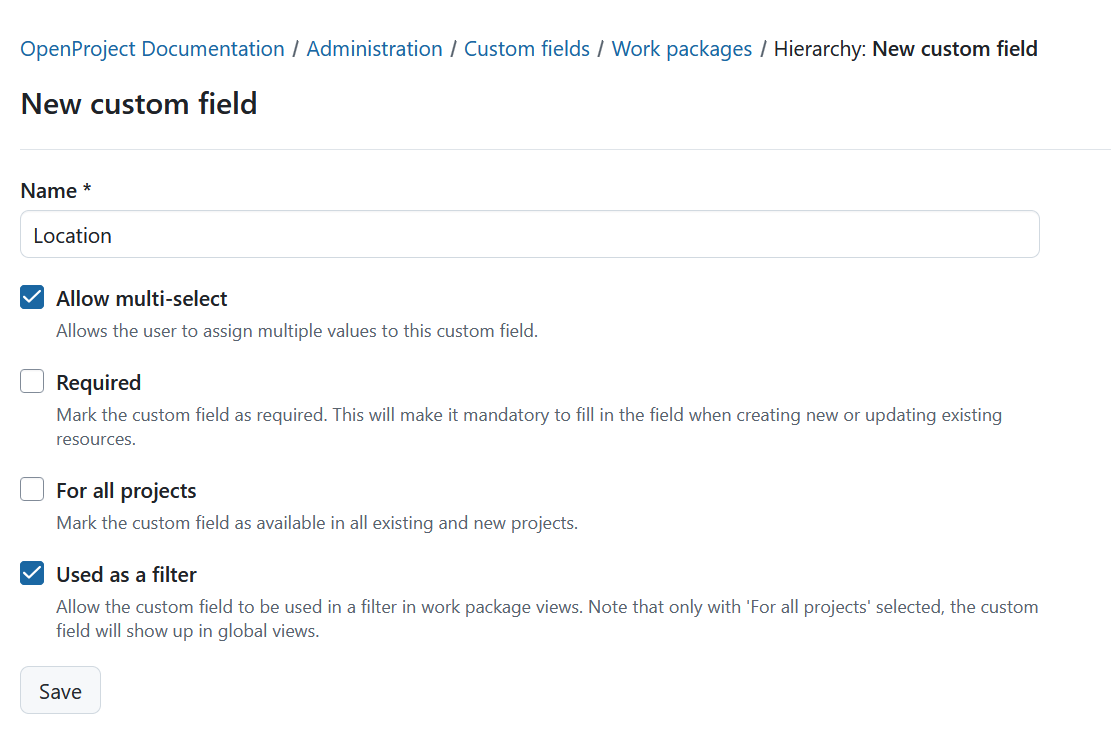Click the Save button
The width and height of the screenshot is (1111, 742).
pos(60,690)
